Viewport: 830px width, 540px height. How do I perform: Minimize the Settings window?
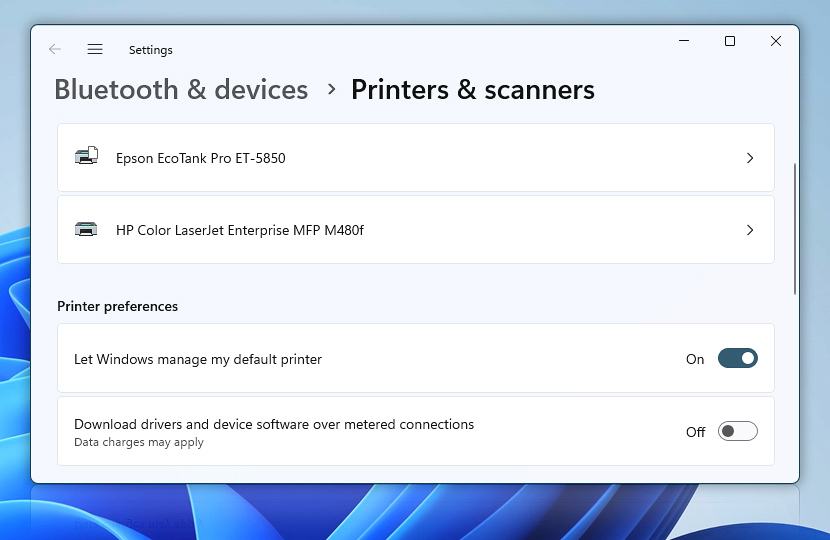(x=684, y=41)
